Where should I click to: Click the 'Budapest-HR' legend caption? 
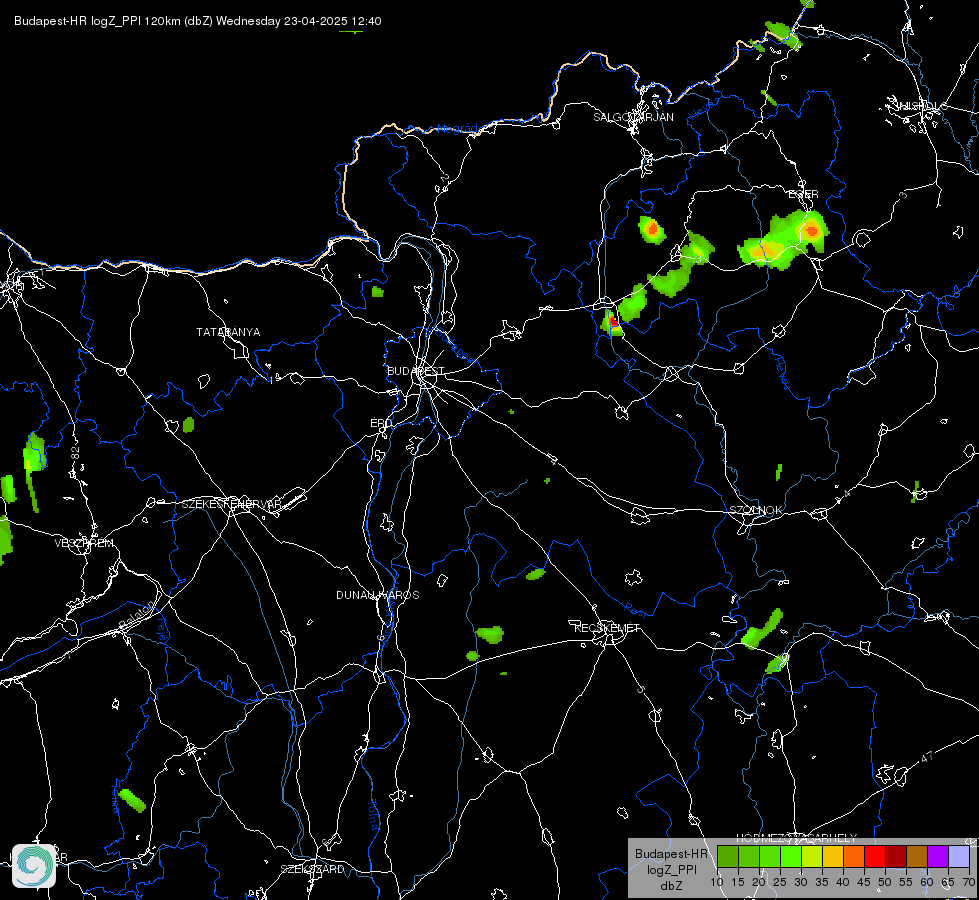(671, 854)
